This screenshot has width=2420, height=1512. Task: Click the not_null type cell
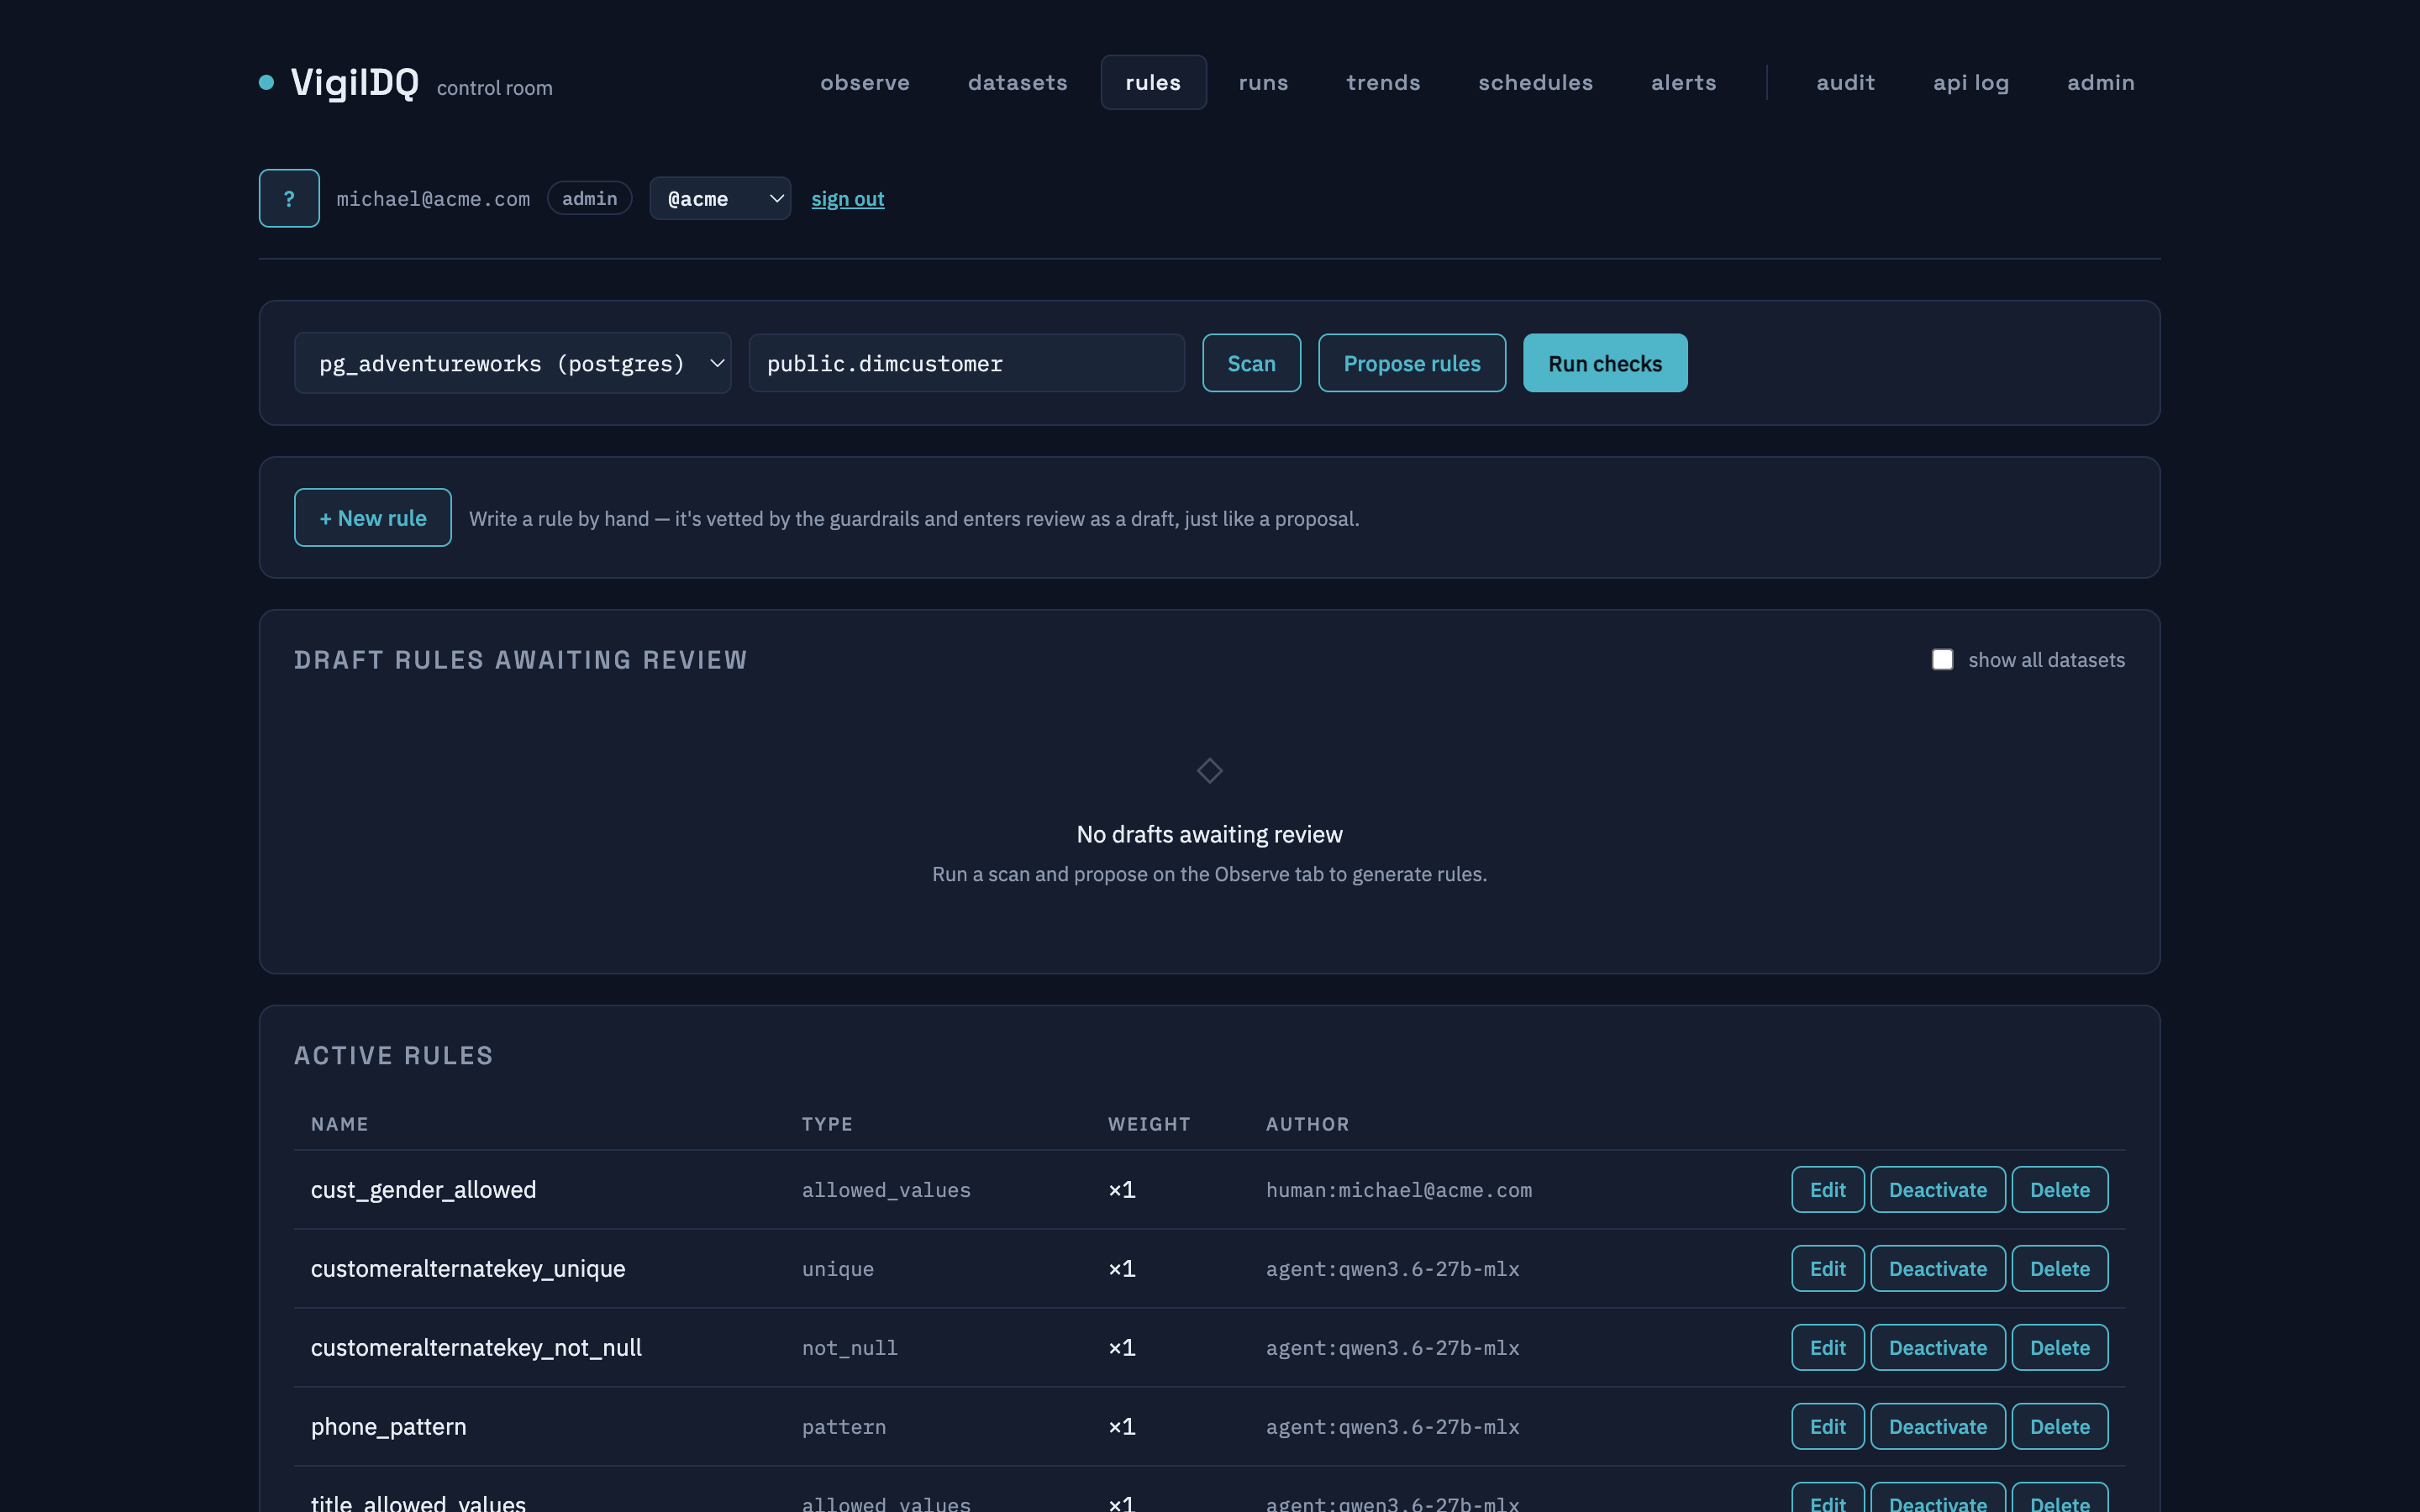point(849,1348)
